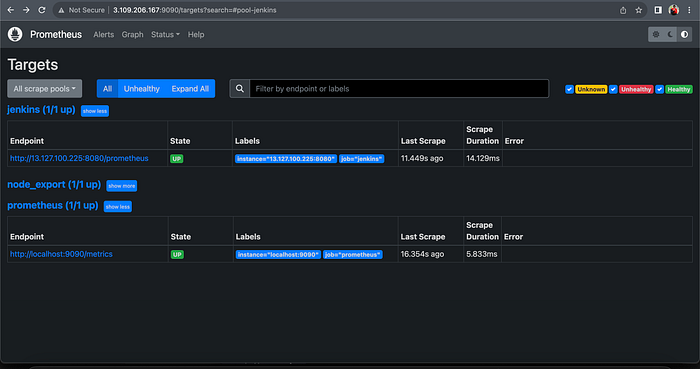The image size is (700, 369).
Task: Open the All scrape pools dropdown
Action: (45, 89)
